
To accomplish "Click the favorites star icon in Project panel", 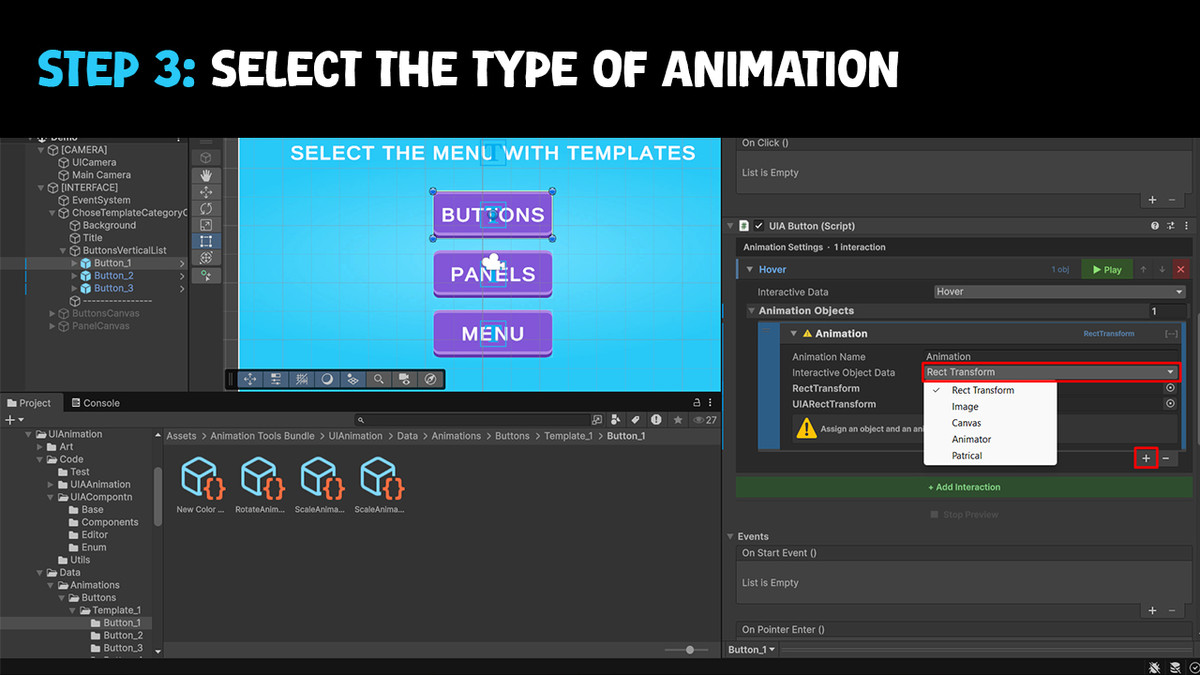I will [x=676, y=420].
